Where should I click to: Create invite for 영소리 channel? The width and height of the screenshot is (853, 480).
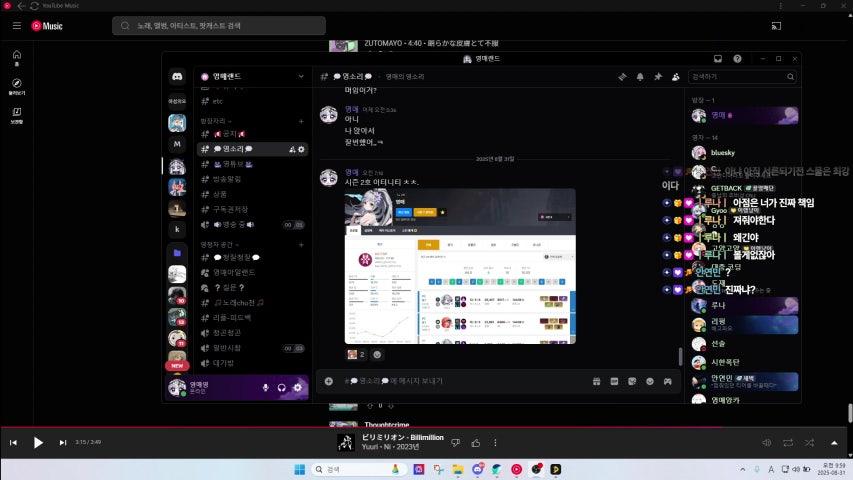tap(292, 149)
